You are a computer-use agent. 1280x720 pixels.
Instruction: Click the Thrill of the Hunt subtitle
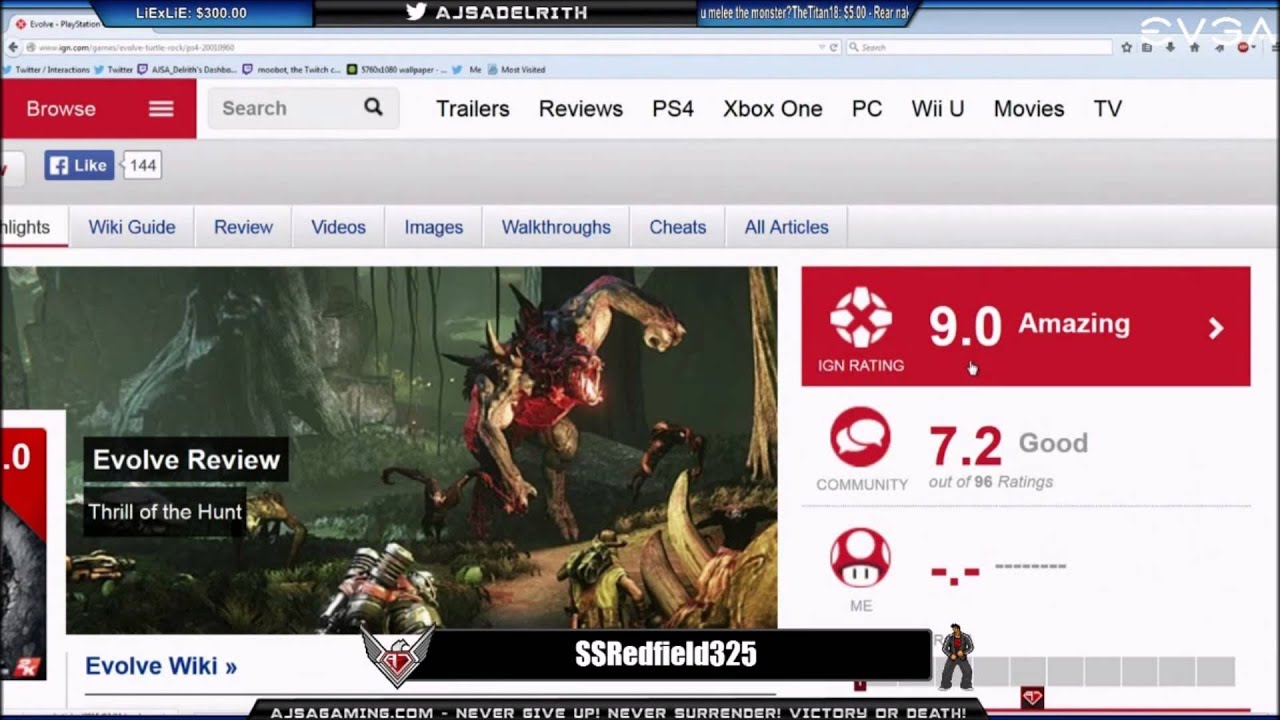165,512
